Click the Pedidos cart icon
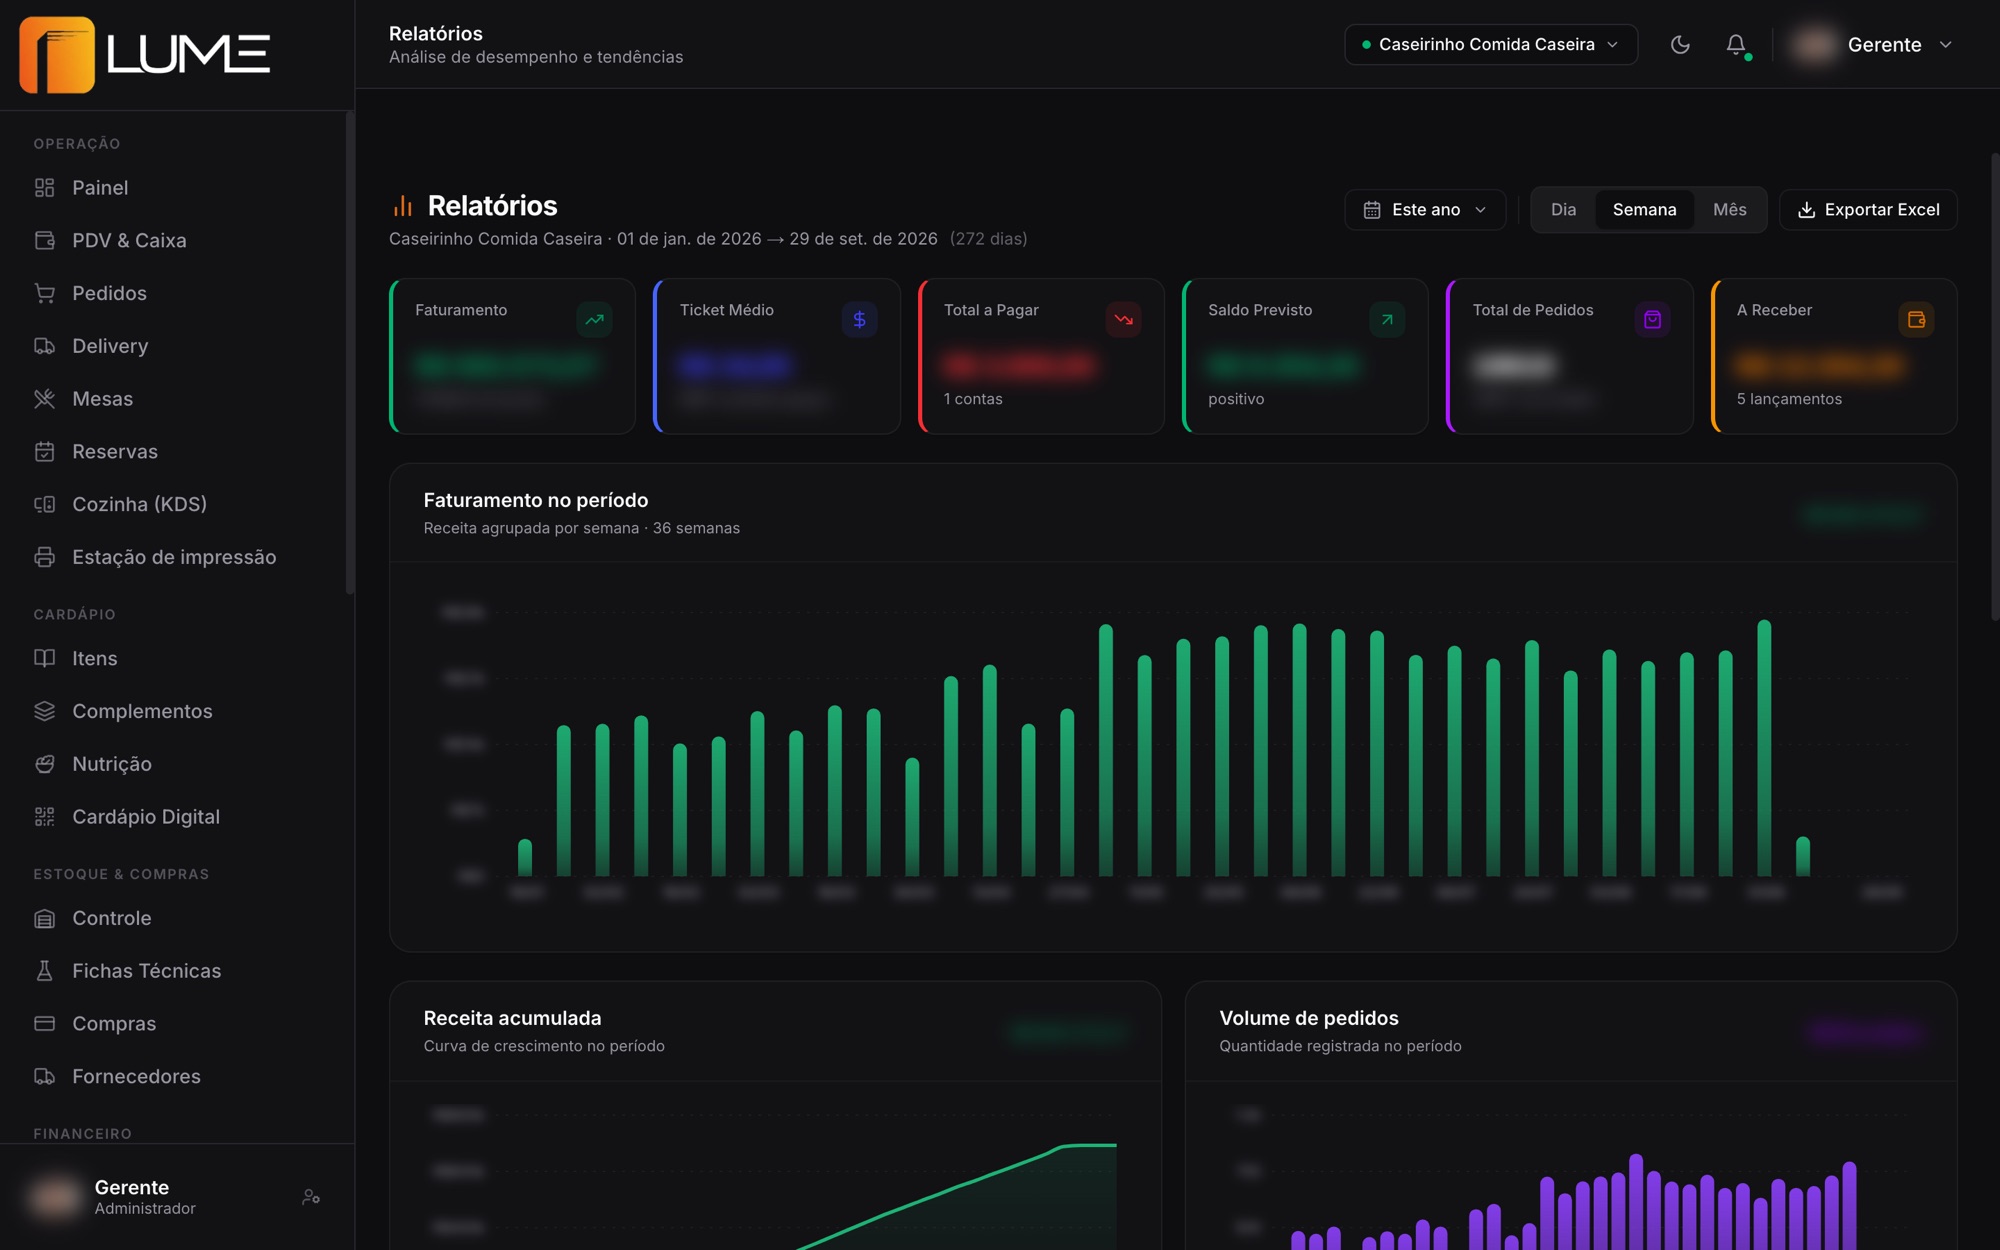Viewport: 2000px width, 1250px height. (44, 294)
